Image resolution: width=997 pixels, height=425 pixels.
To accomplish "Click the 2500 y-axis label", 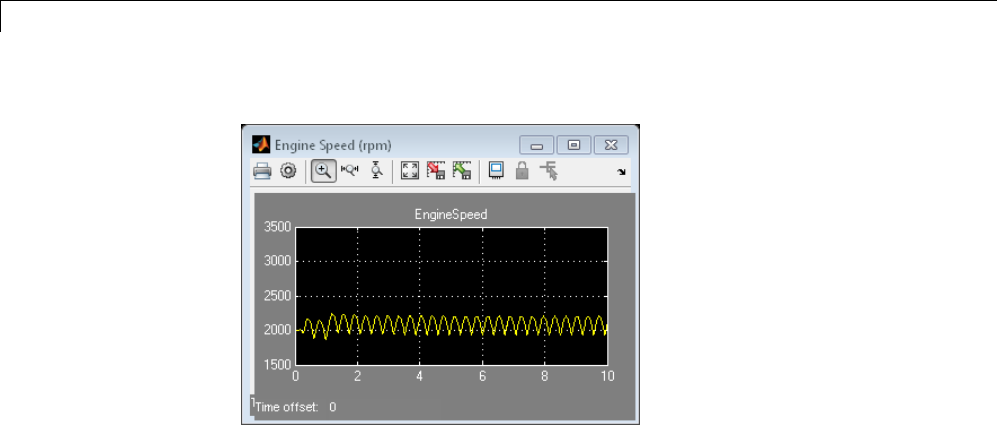I will (x=277, y=296).
